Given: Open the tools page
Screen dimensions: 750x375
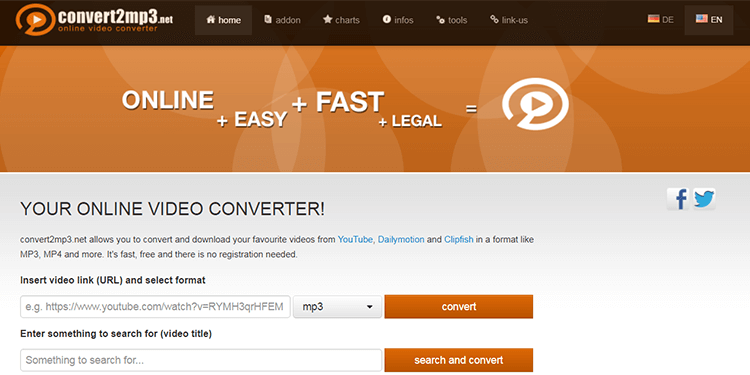Looking at the screenshot, I should tap(452, 20).
